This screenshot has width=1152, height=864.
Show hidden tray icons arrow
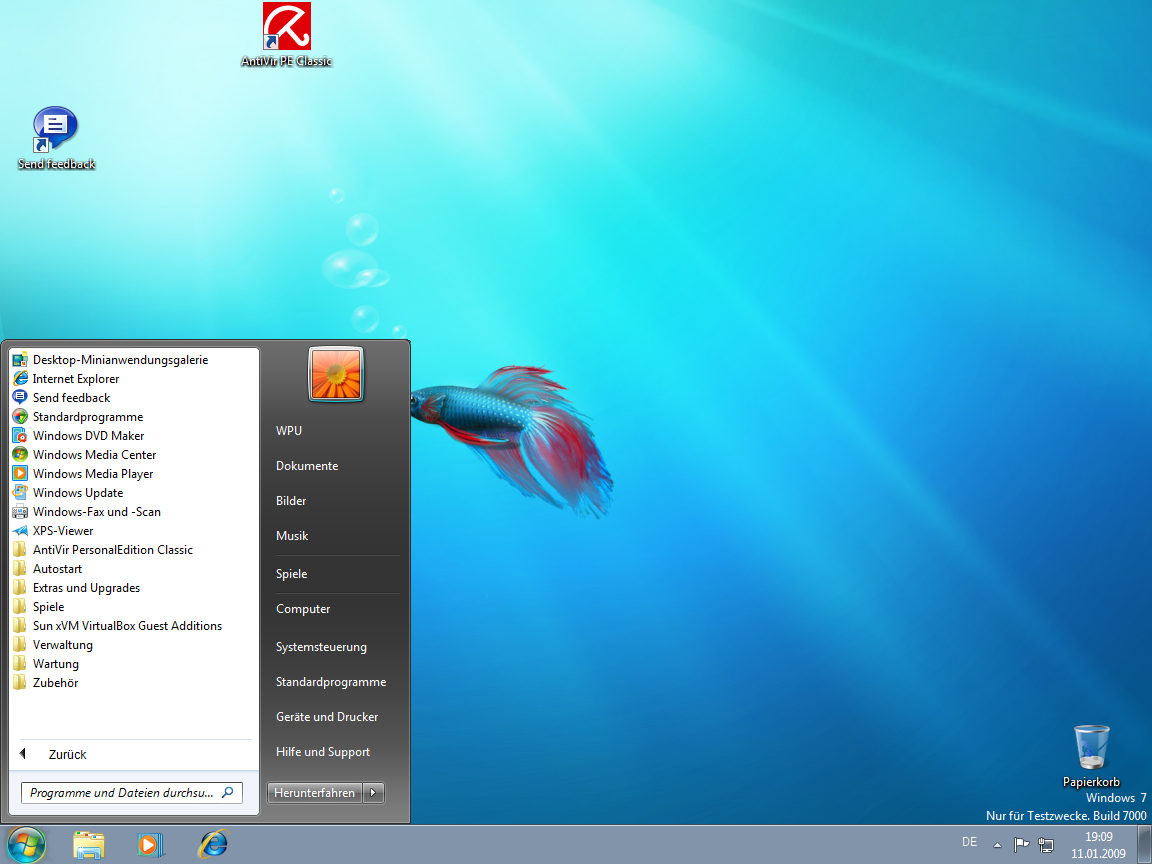pyautogui.click(x=997, y=844)
